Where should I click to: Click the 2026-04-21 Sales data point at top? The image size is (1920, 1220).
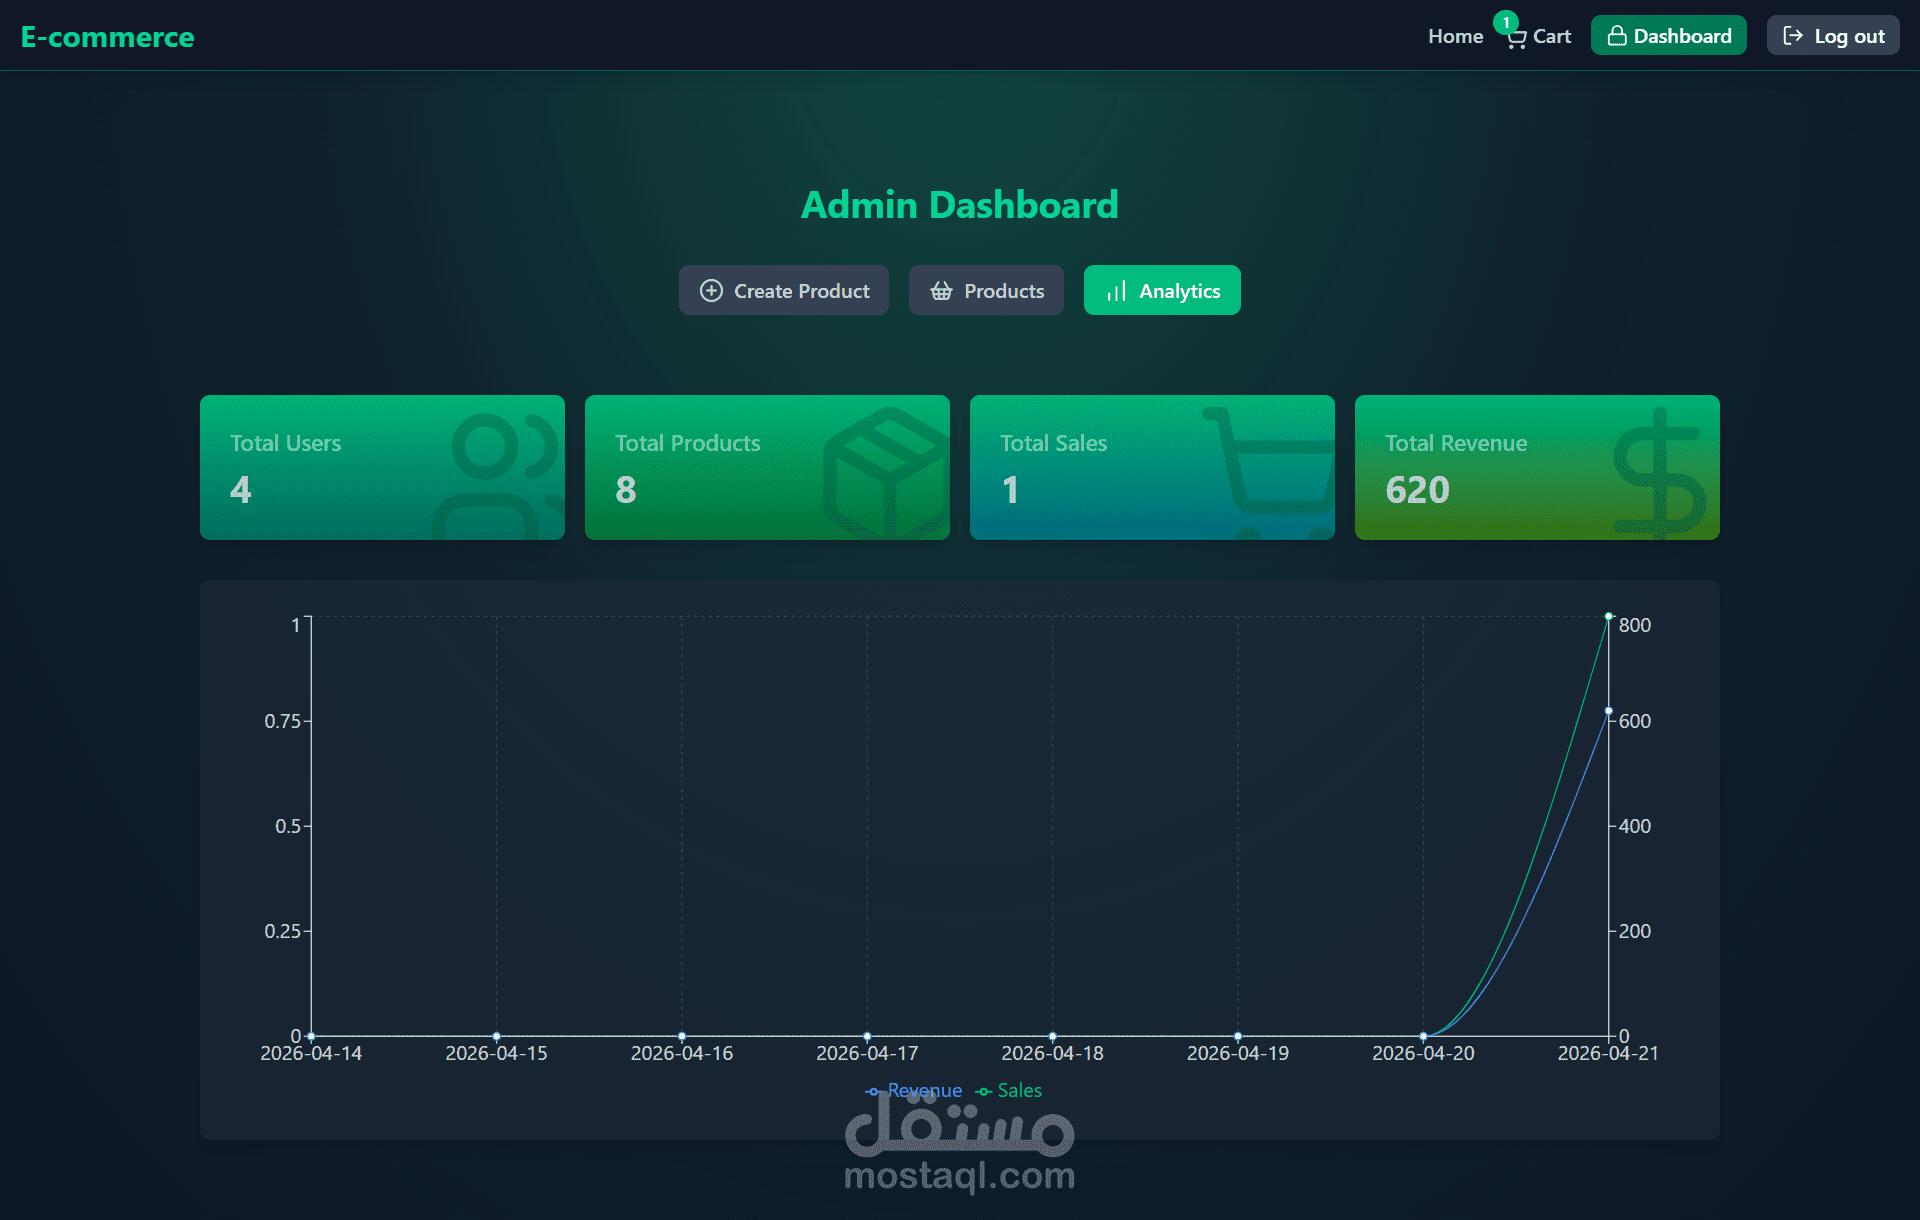tap(1608, 616)
